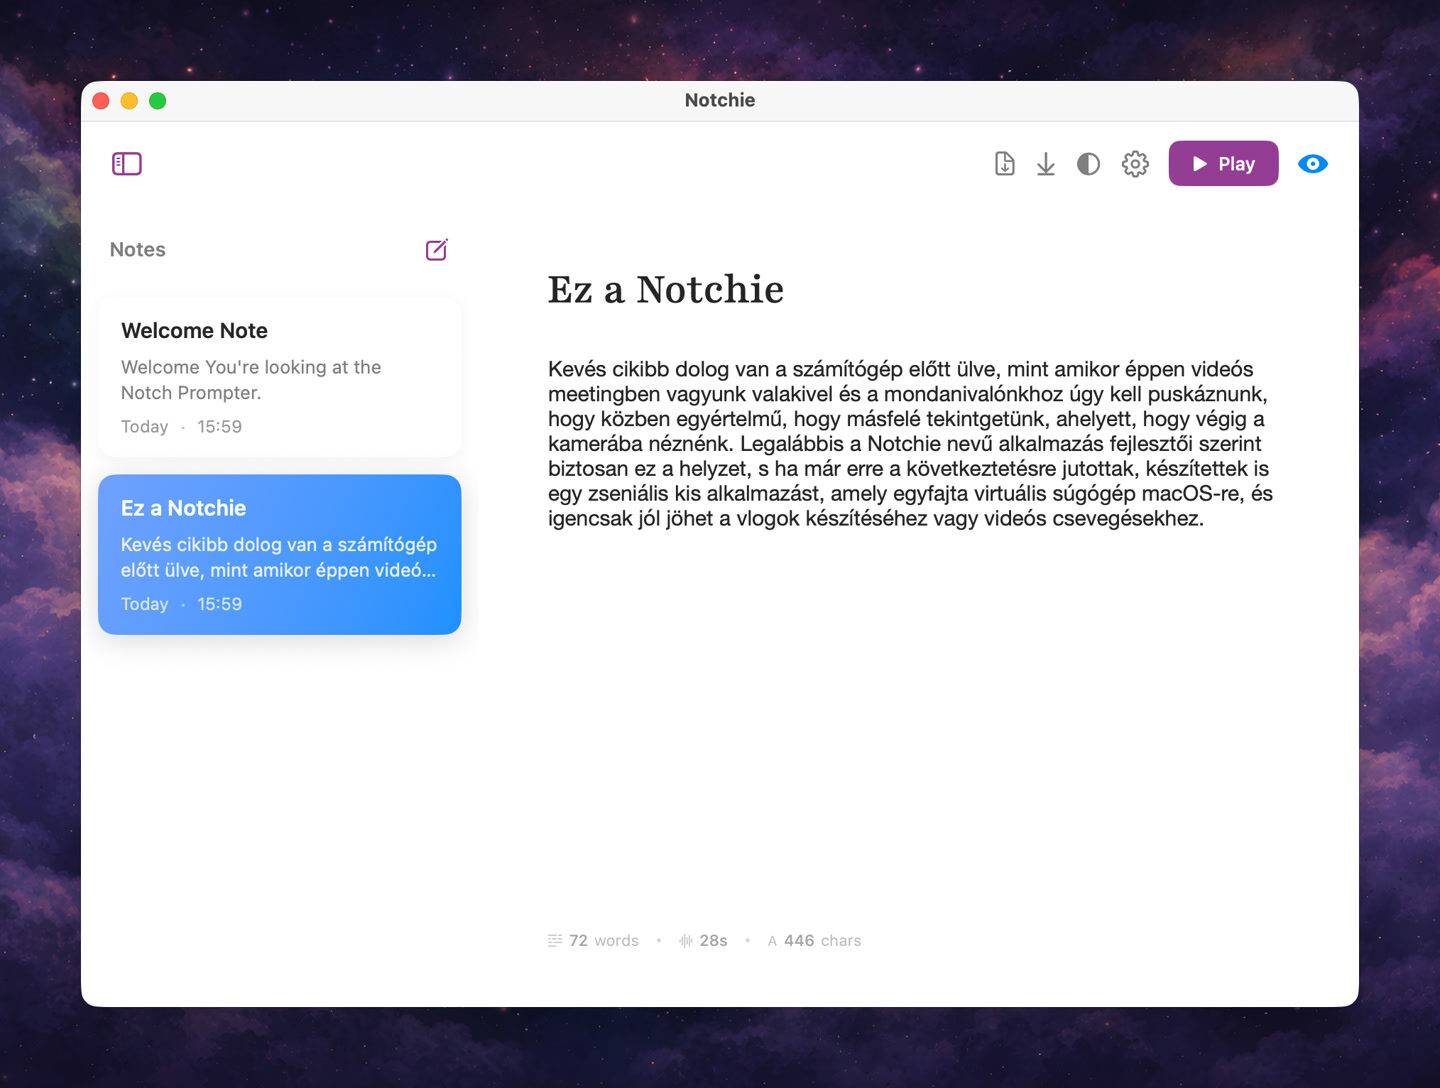
Task: Click the 446 chars counter
Action: pos(814,941)
